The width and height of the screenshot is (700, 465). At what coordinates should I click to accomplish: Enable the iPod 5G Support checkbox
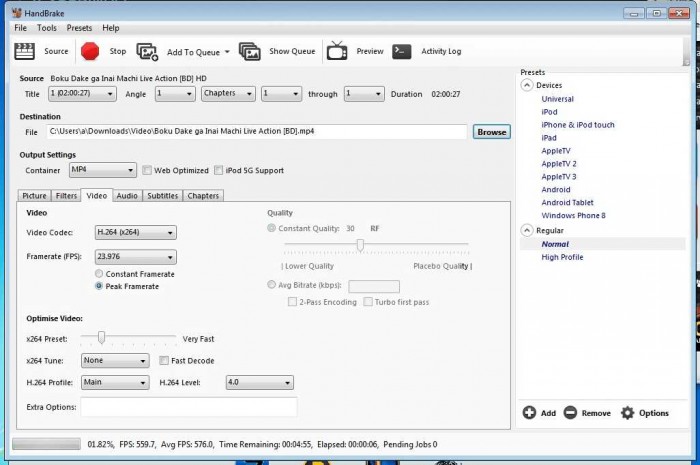tap(218, 170)
